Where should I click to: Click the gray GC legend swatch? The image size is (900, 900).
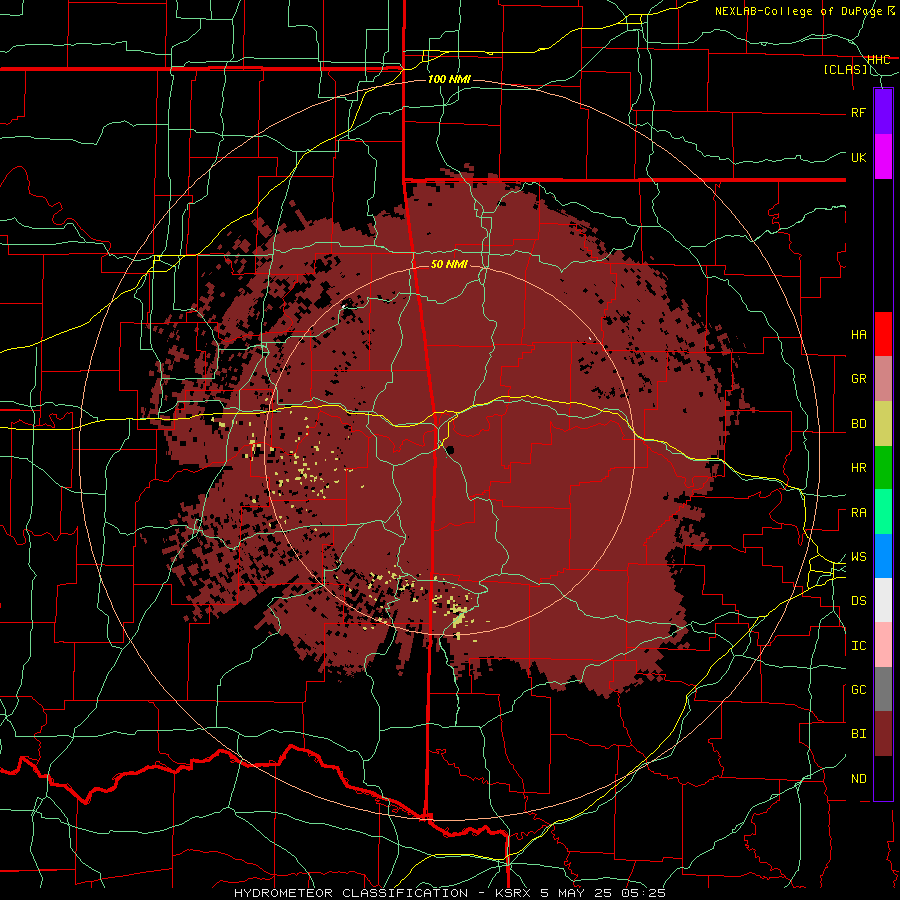[883, 689]
